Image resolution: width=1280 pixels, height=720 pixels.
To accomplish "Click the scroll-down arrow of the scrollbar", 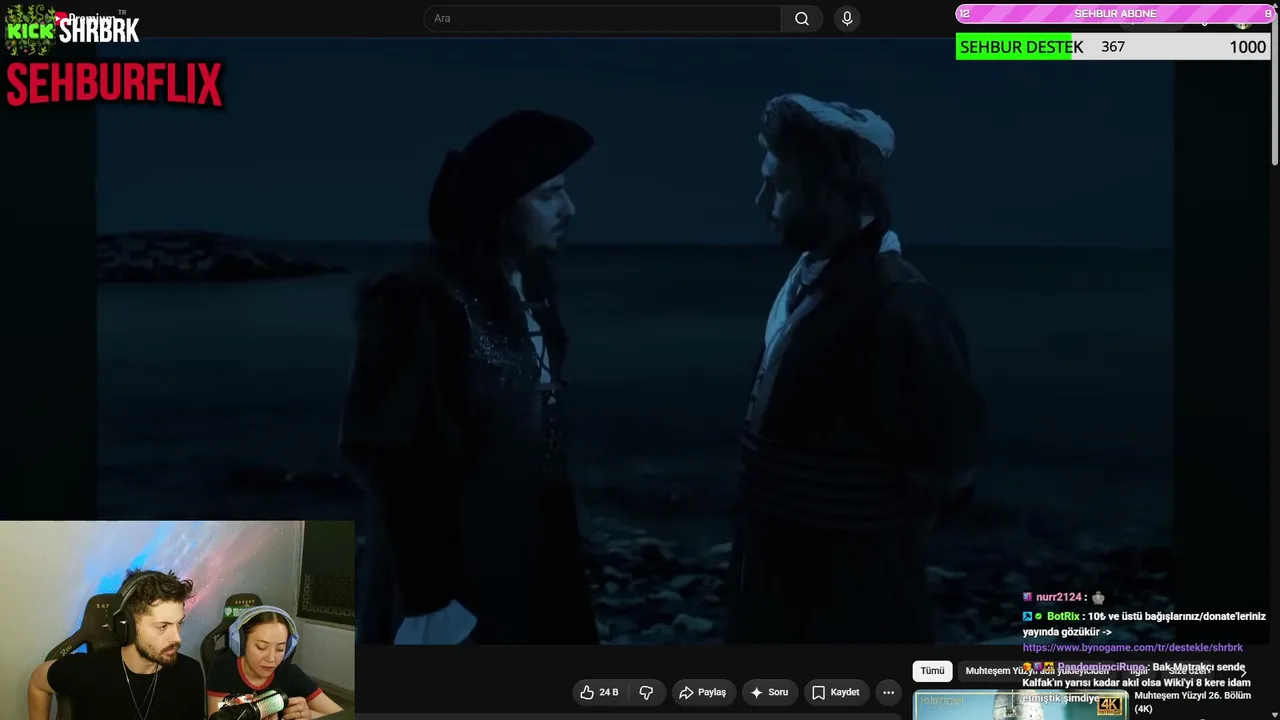I will coord(1275,713).
